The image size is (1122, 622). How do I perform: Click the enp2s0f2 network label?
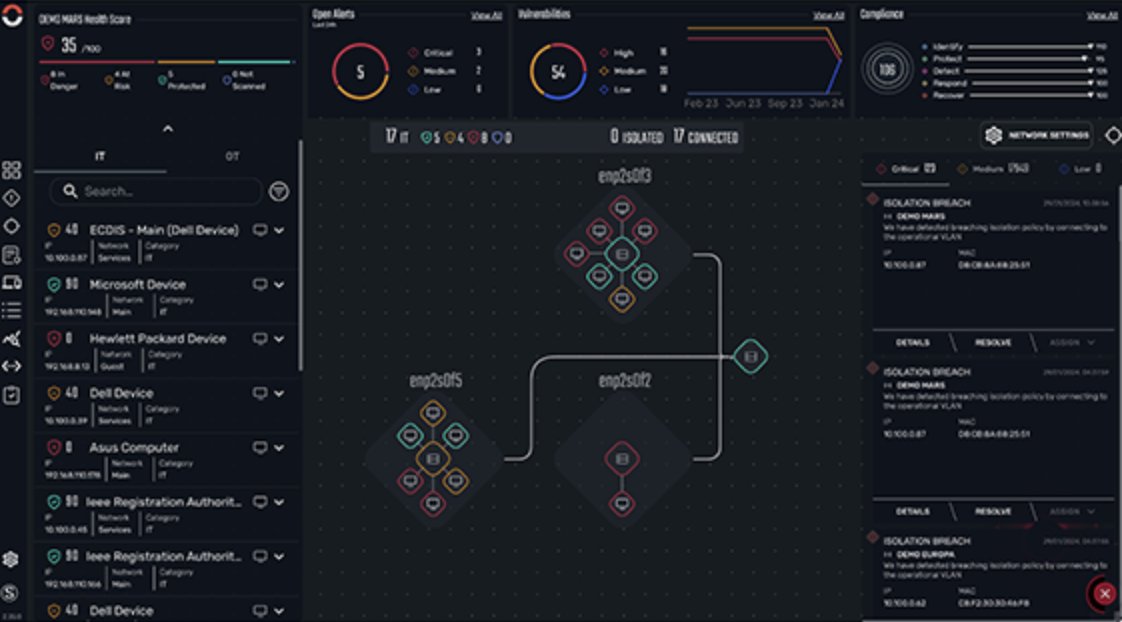[624, 380]
